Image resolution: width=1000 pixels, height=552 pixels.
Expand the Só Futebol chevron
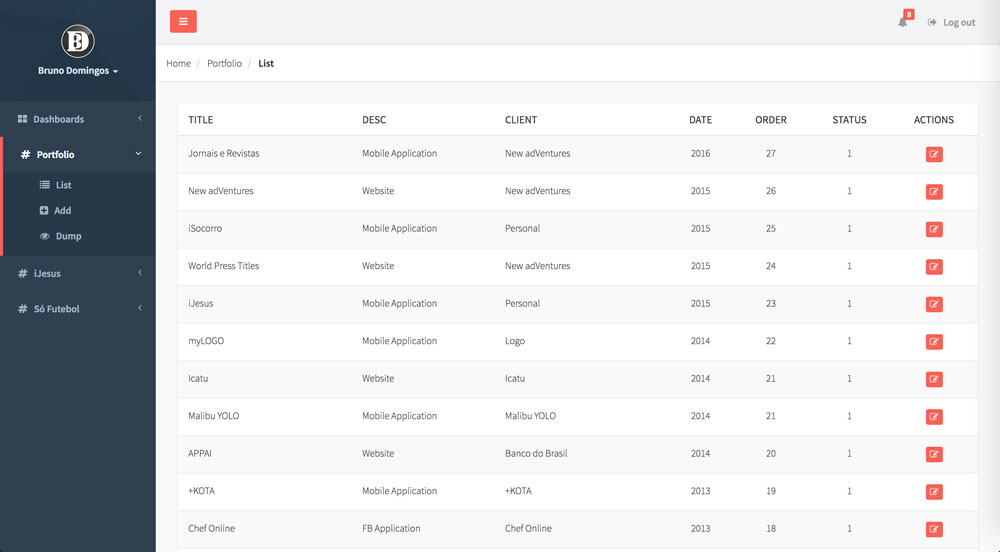pos(140,308)
